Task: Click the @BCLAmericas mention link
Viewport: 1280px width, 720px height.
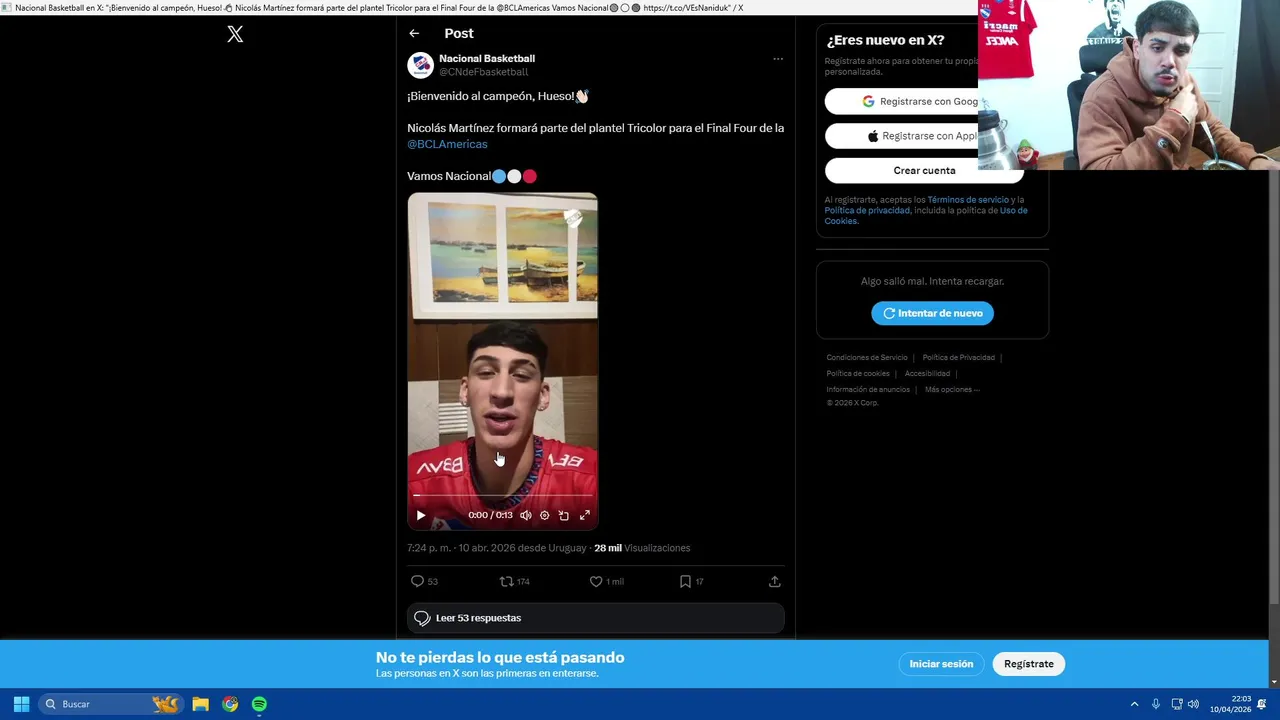Action: pos(447,144)
